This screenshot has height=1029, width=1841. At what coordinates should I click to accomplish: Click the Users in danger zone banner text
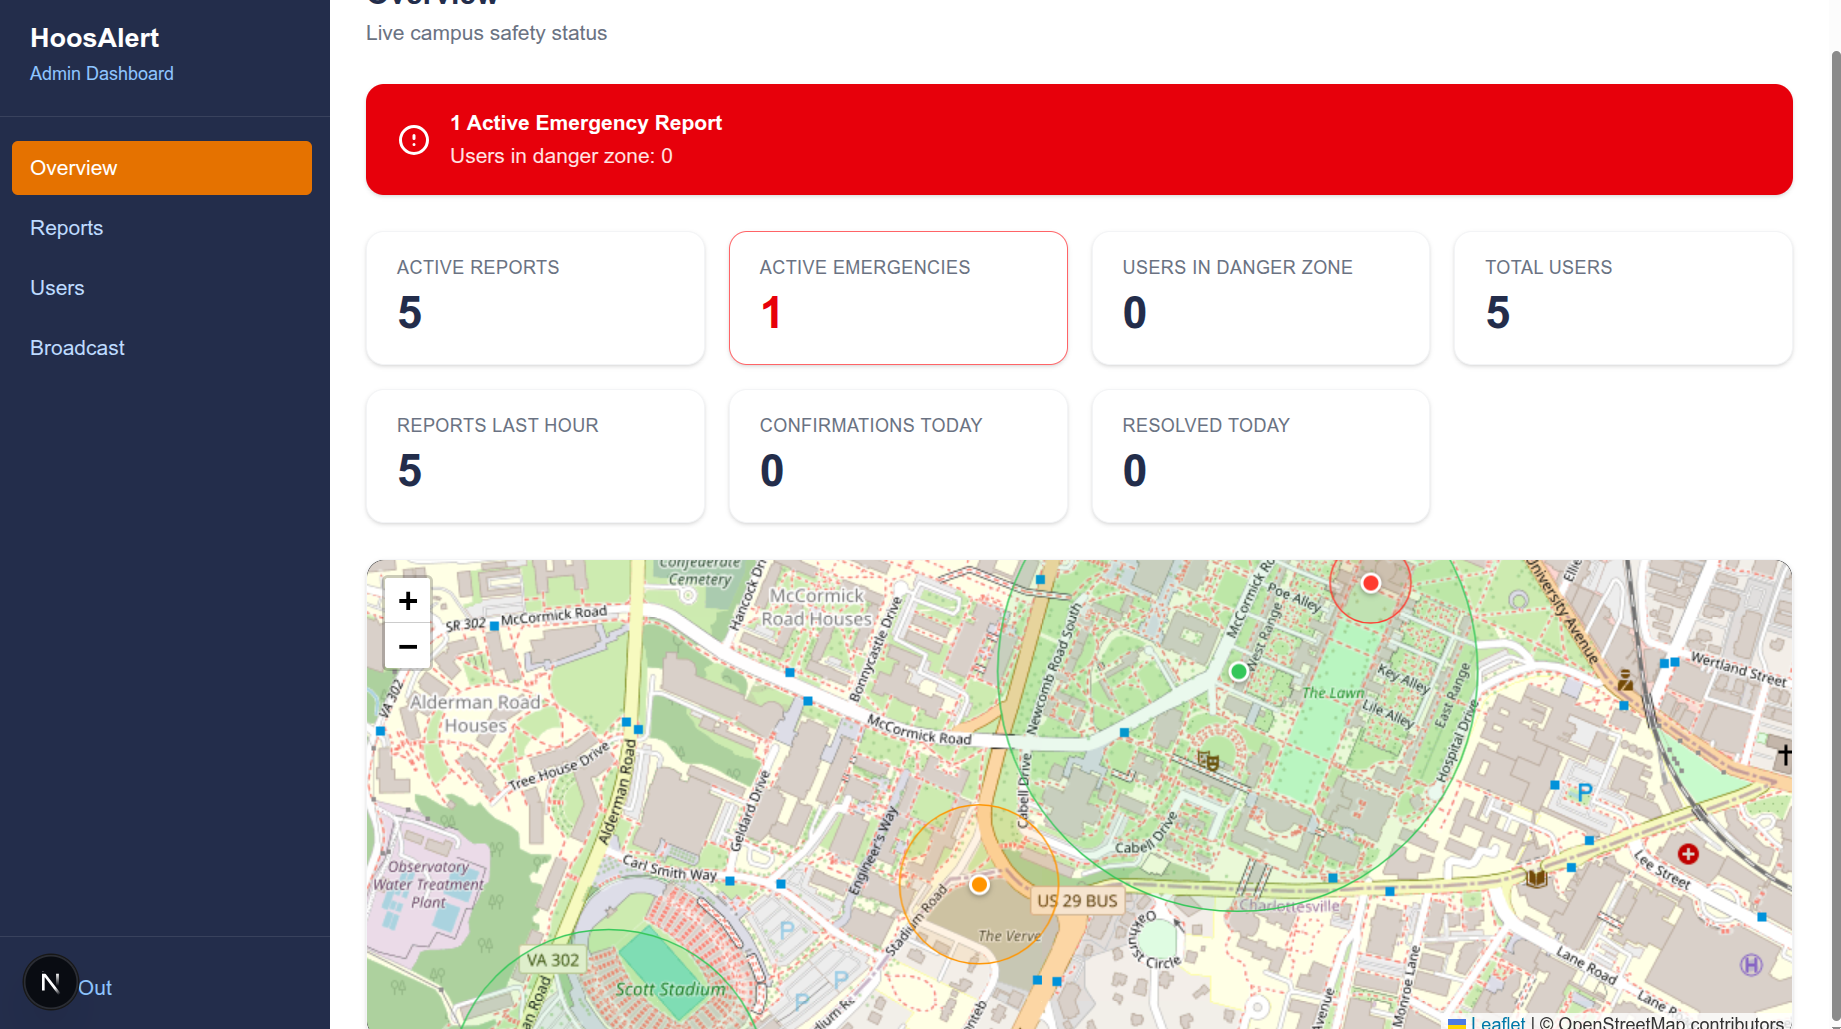pos(561,156)
